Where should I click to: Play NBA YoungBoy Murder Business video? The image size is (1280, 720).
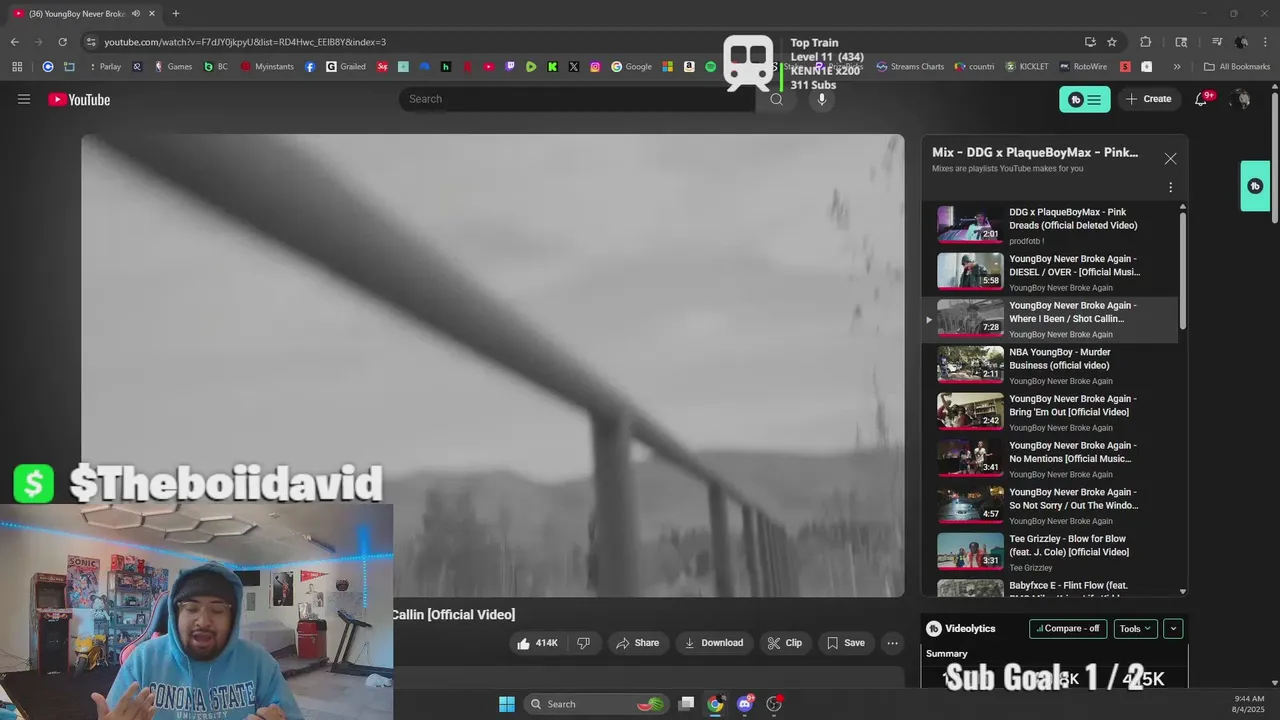pyautogui.click(x=1048, y=365)
